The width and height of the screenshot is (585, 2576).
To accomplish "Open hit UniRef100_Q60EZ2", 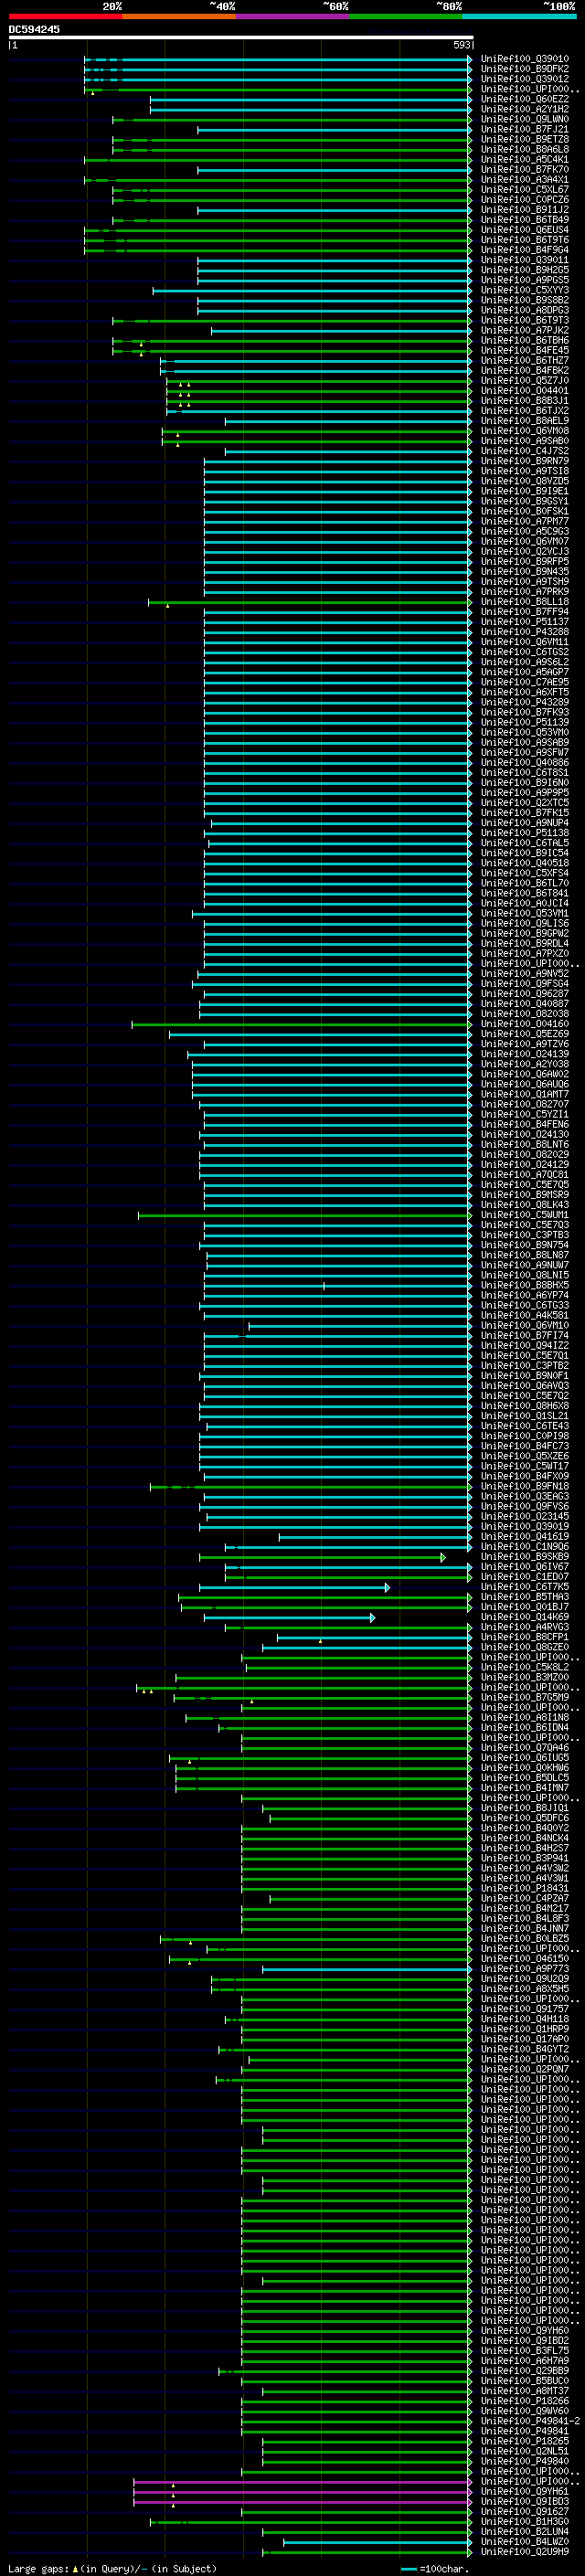I will click(x=524, y=99).
